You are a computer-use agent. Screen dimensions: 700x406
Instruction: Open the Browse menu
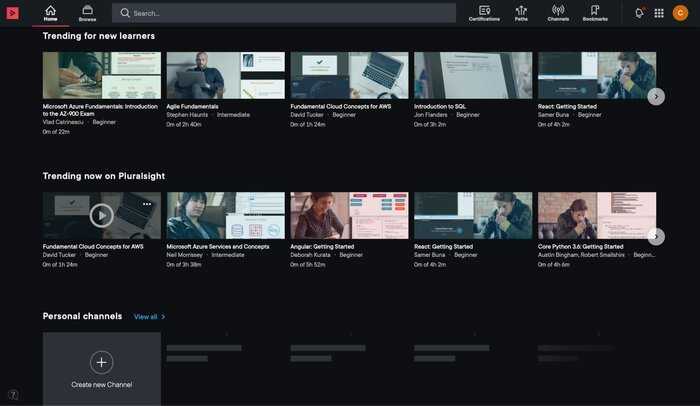(88, 13)
